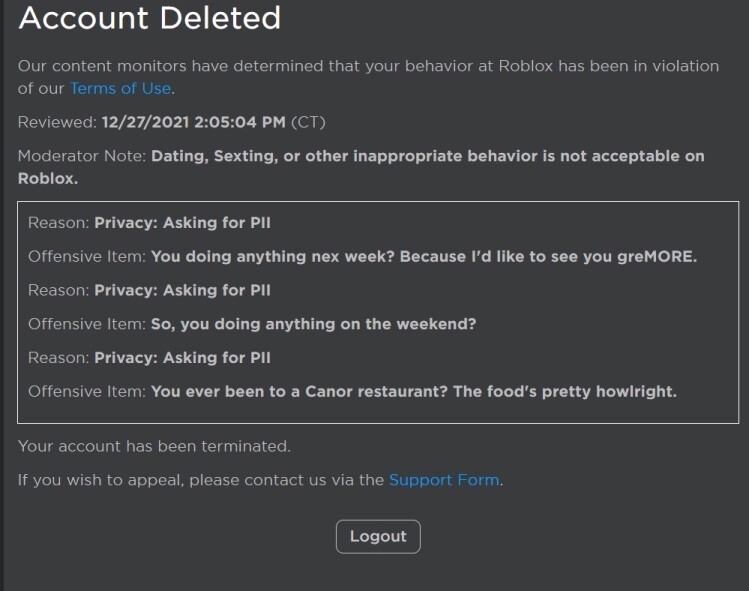This screenshot has height=591, width=749.
Task: Click the (CT) timezone label
Action: [x=308, y=123]
